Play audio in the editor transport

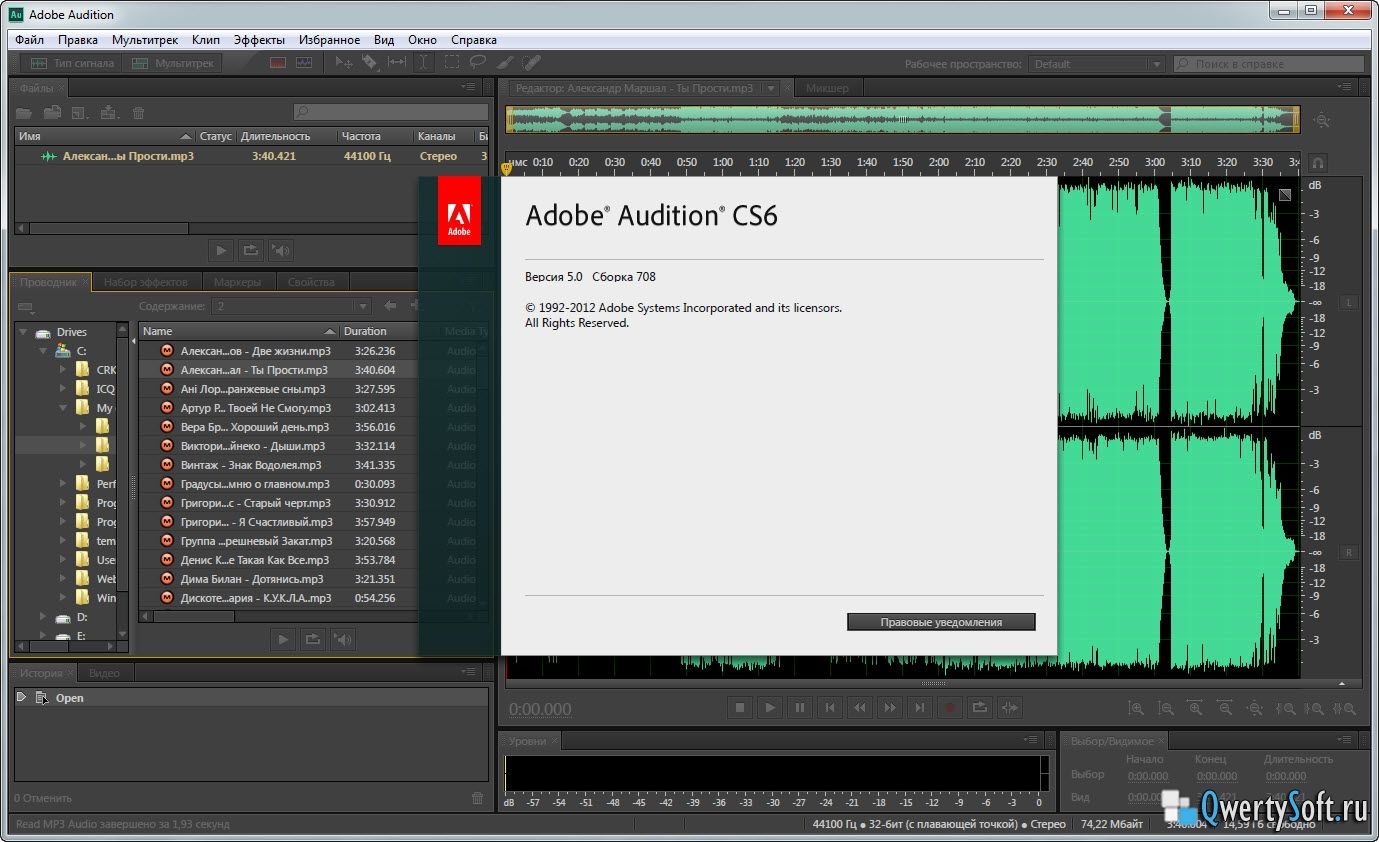pyautogui.click(x=770, y=707)
